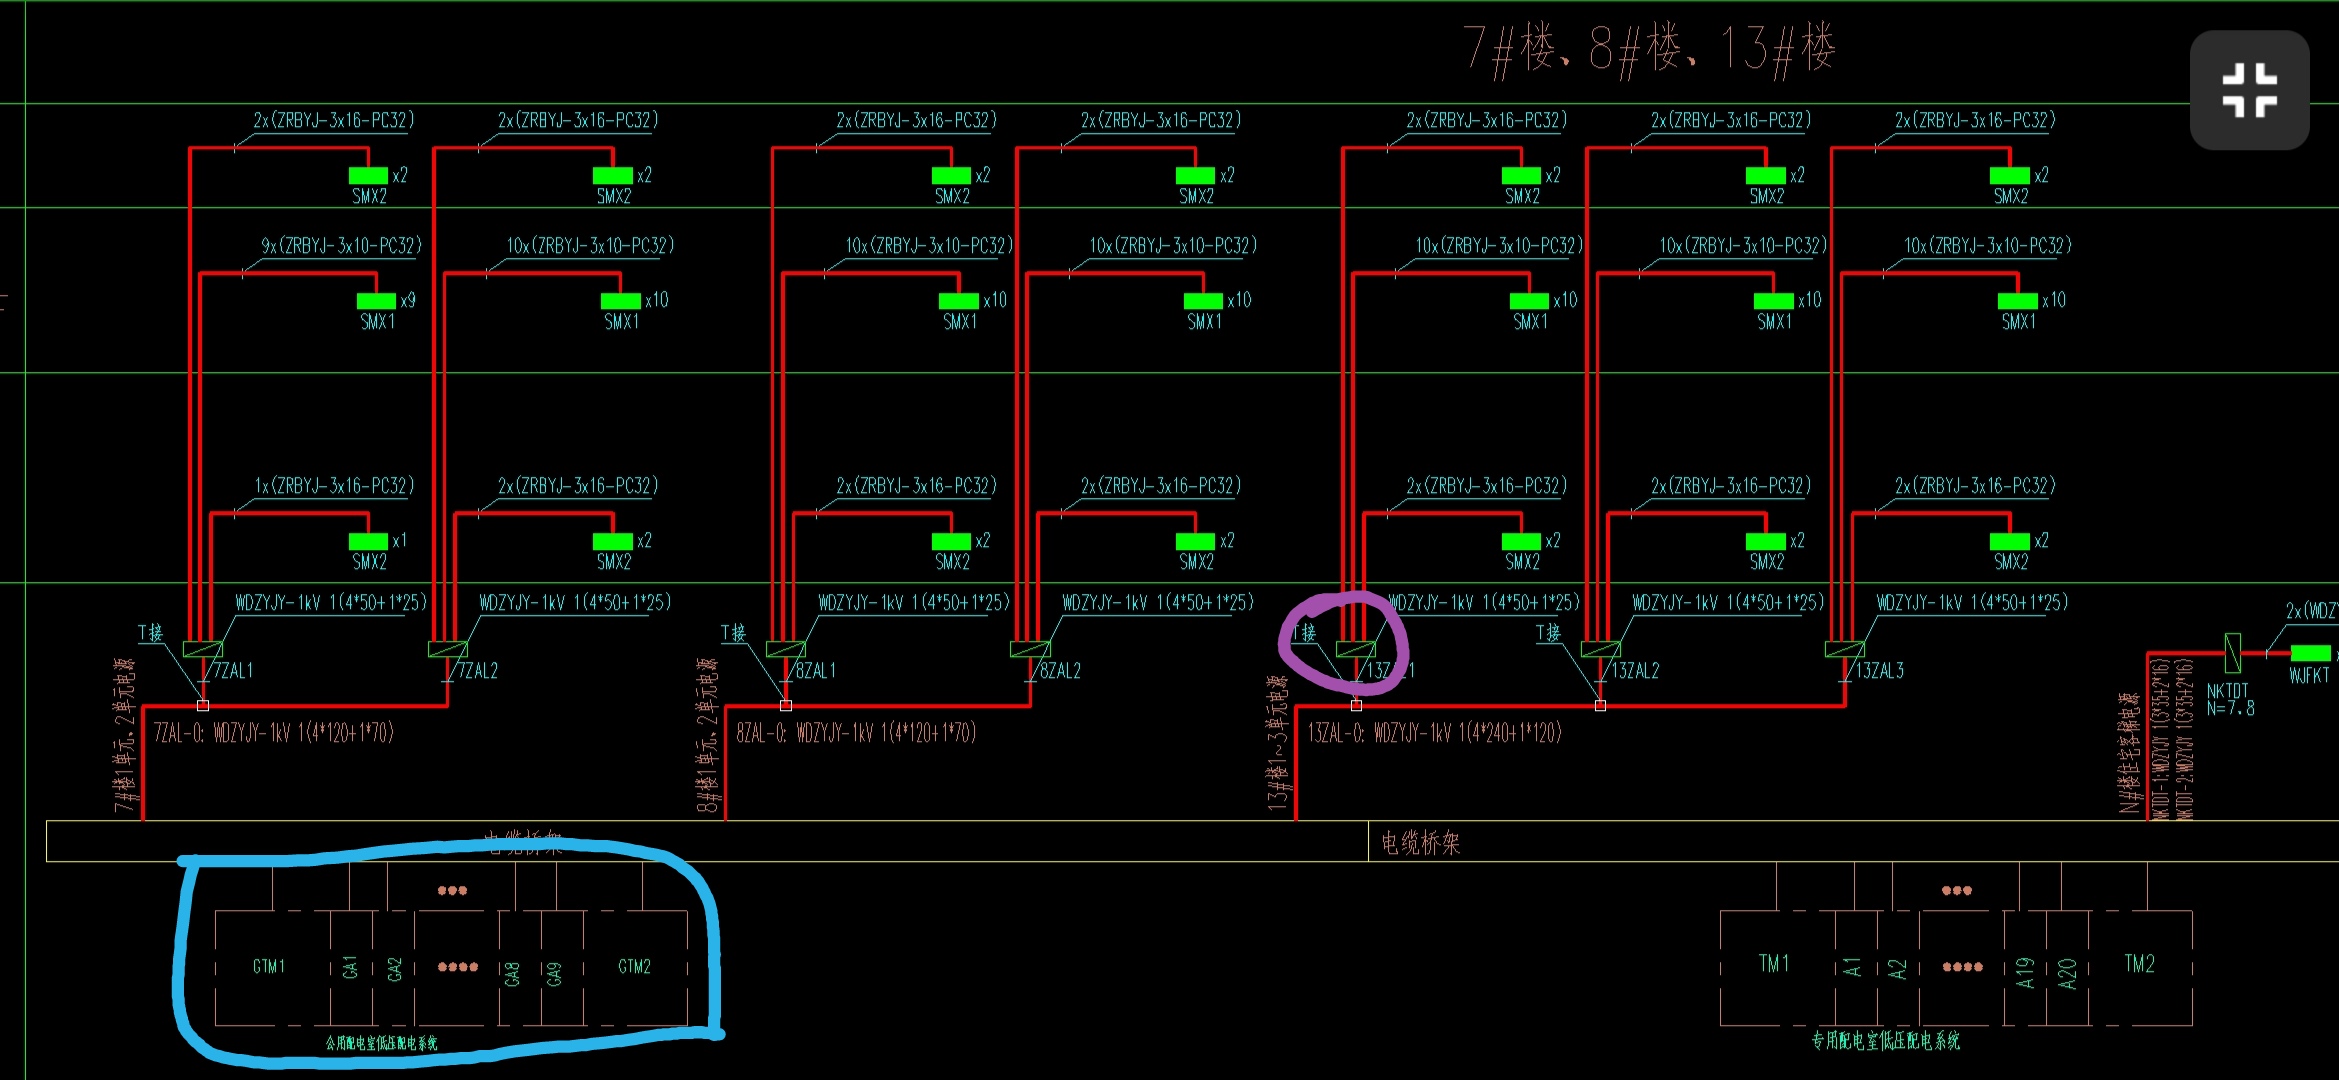The width and height of the screenshot is (2339, 1080).
Task: Select the "公用配电室低压配电系统" caption
Action: 381,1043
